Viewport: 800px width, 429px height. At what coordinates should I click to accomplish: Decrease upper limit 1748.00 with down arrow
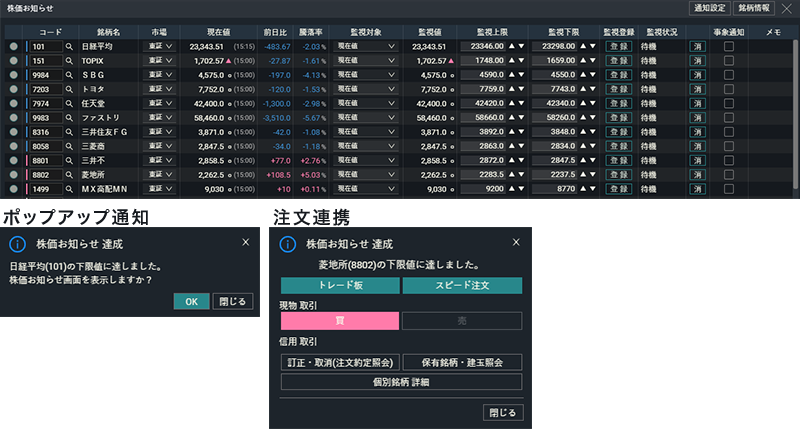pyautogui.click(x=521, y=61)
